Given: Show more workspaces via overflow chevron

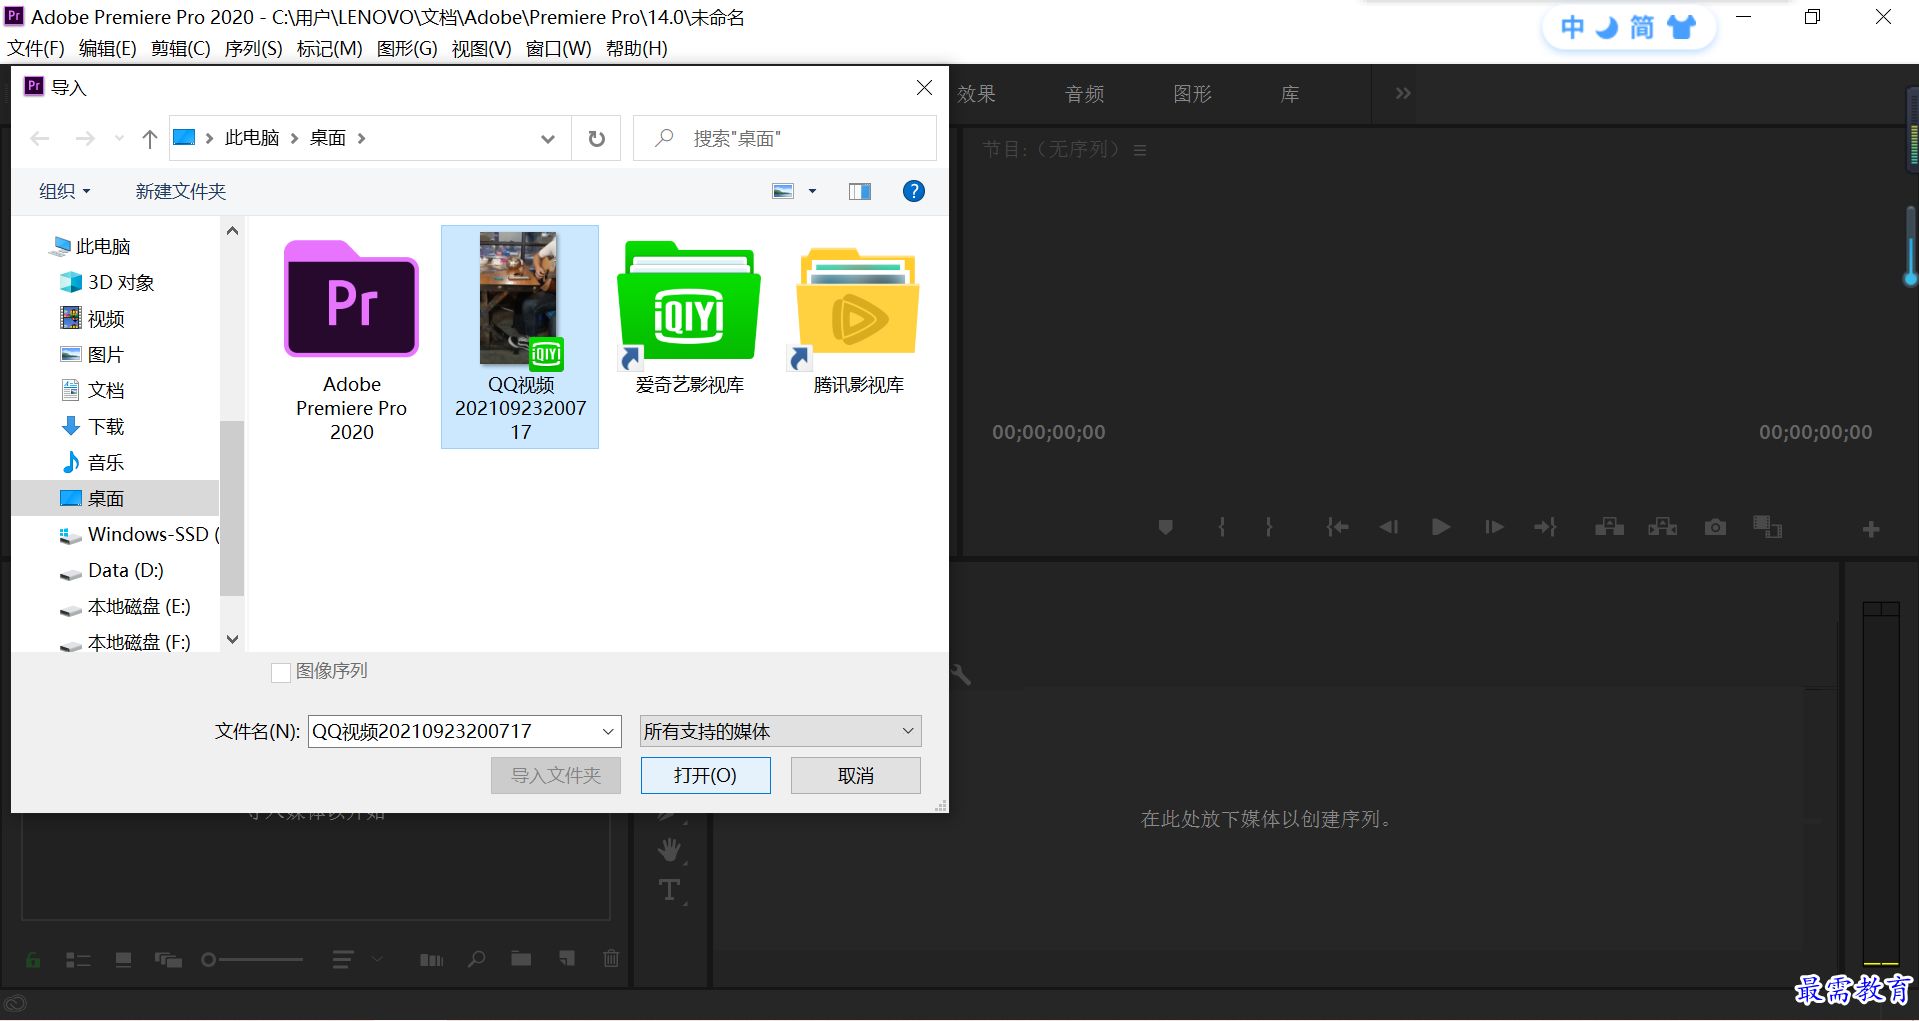Looking at the screenshot, I should click(1403, 93).
